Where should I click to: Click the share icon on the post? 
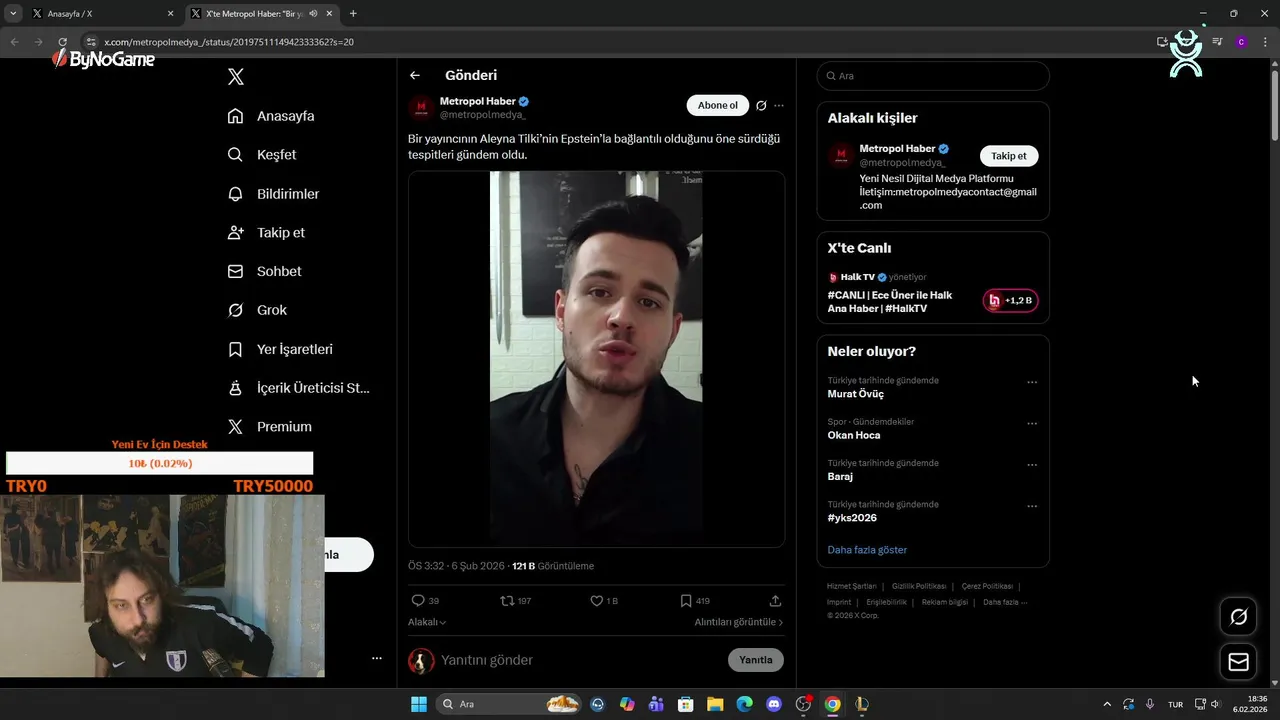click(775, 601)
